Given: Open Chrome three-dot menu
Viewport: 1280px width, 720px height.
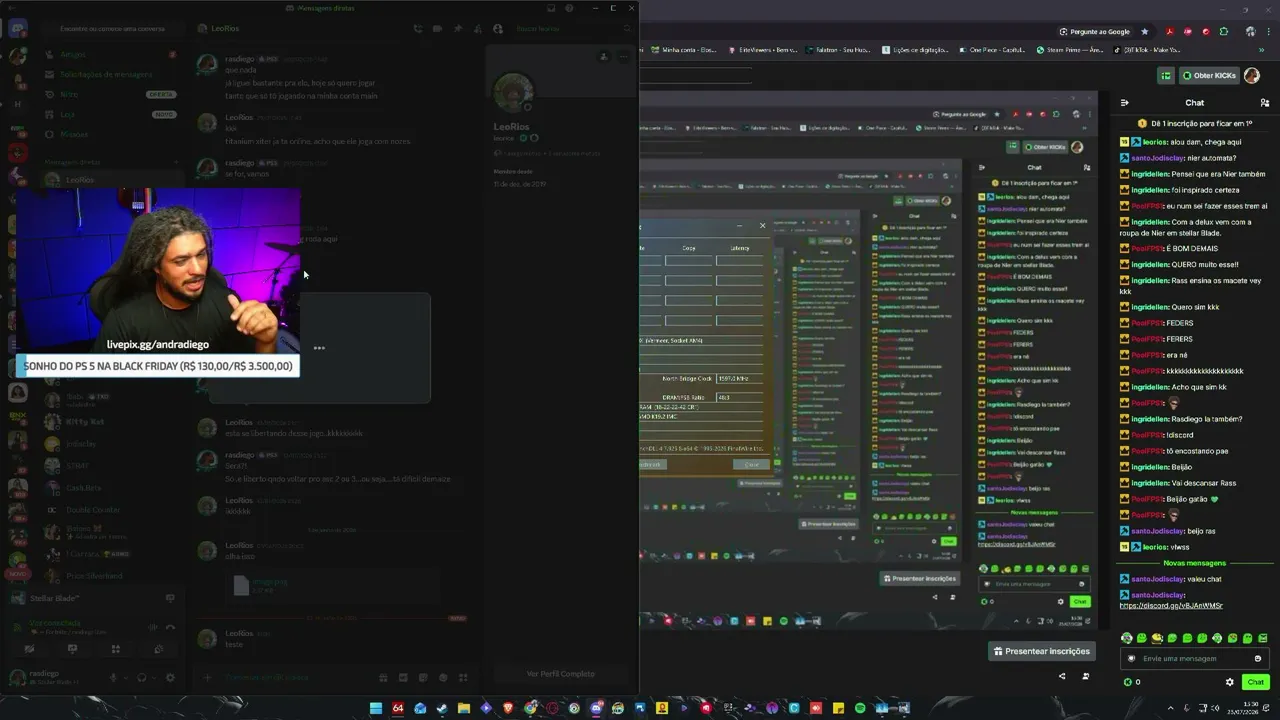Looking at the screenshot, I should pos(1269,31).
